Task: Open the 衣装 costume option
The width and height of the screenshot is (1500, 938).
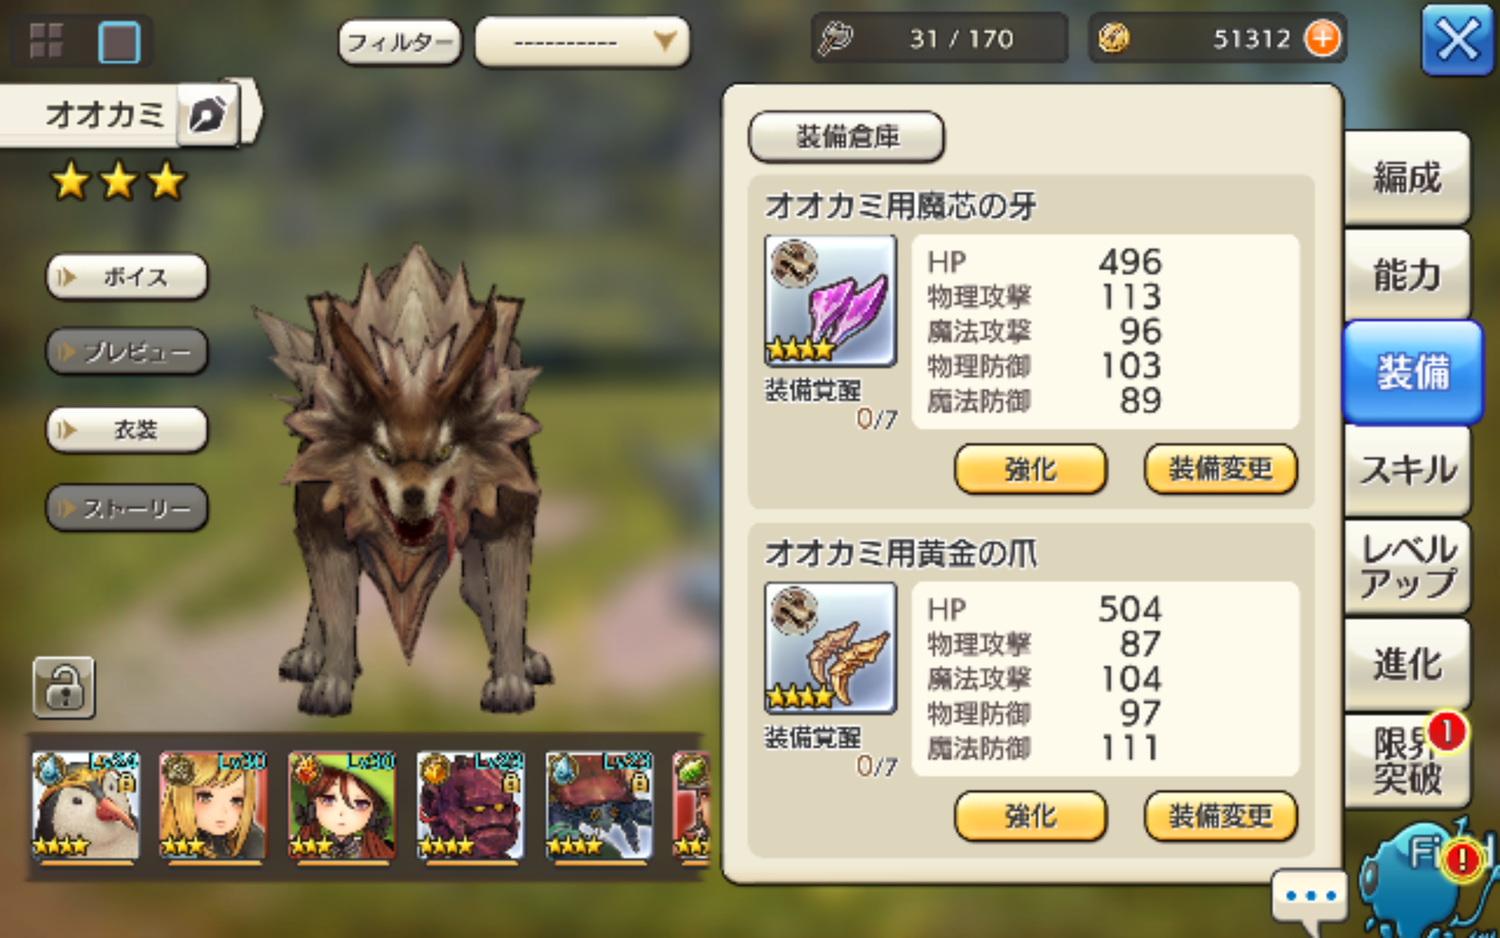Action: coord(127,430)
